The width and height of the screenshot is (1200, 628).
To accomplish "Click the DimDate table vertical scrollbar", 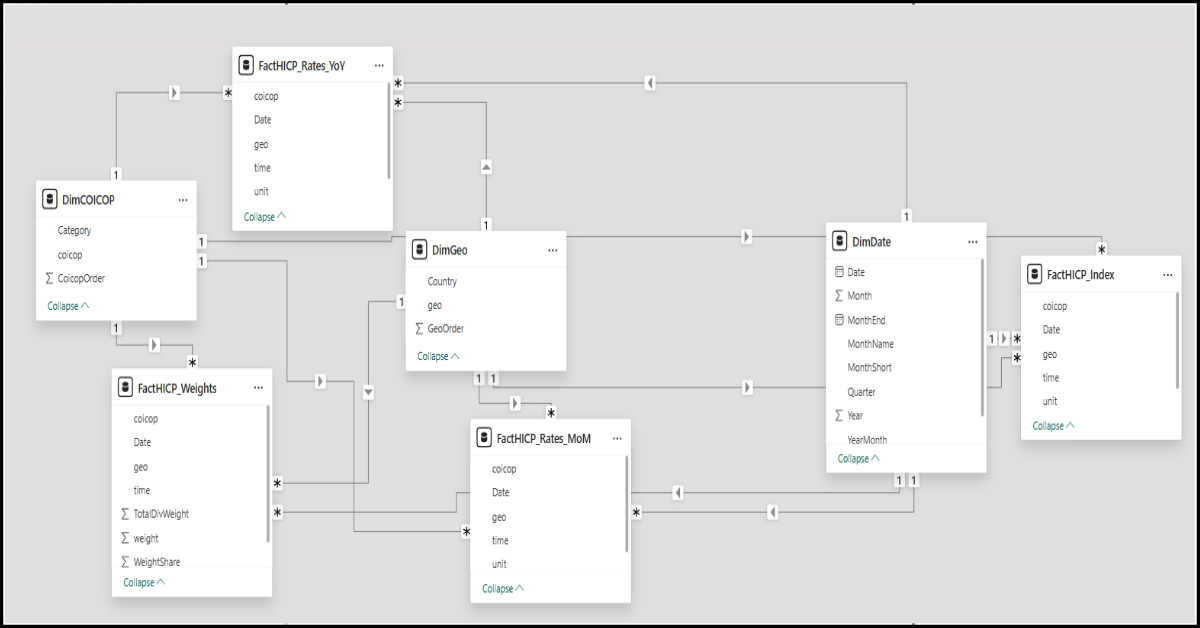I will coord(983,338).
